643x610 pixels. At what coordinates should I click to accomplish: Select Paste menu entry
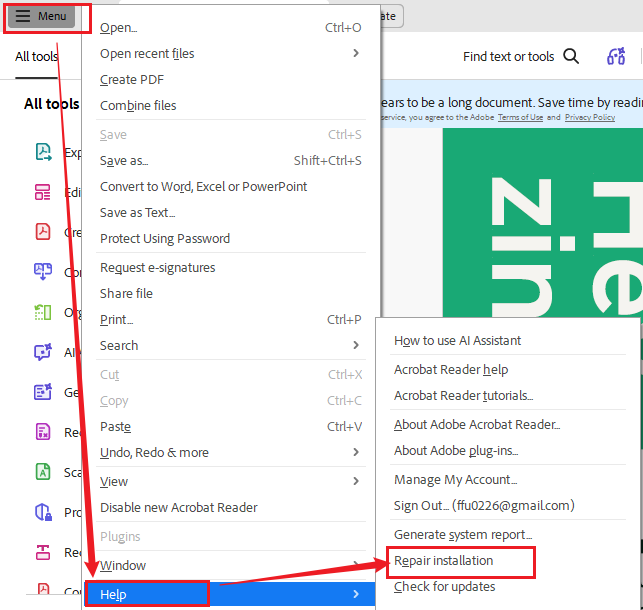pos(230,426)
